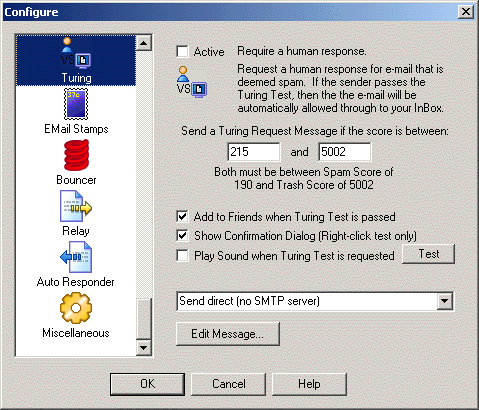Uncheck Add to Friends when Turing Test passed

[182, 217]
